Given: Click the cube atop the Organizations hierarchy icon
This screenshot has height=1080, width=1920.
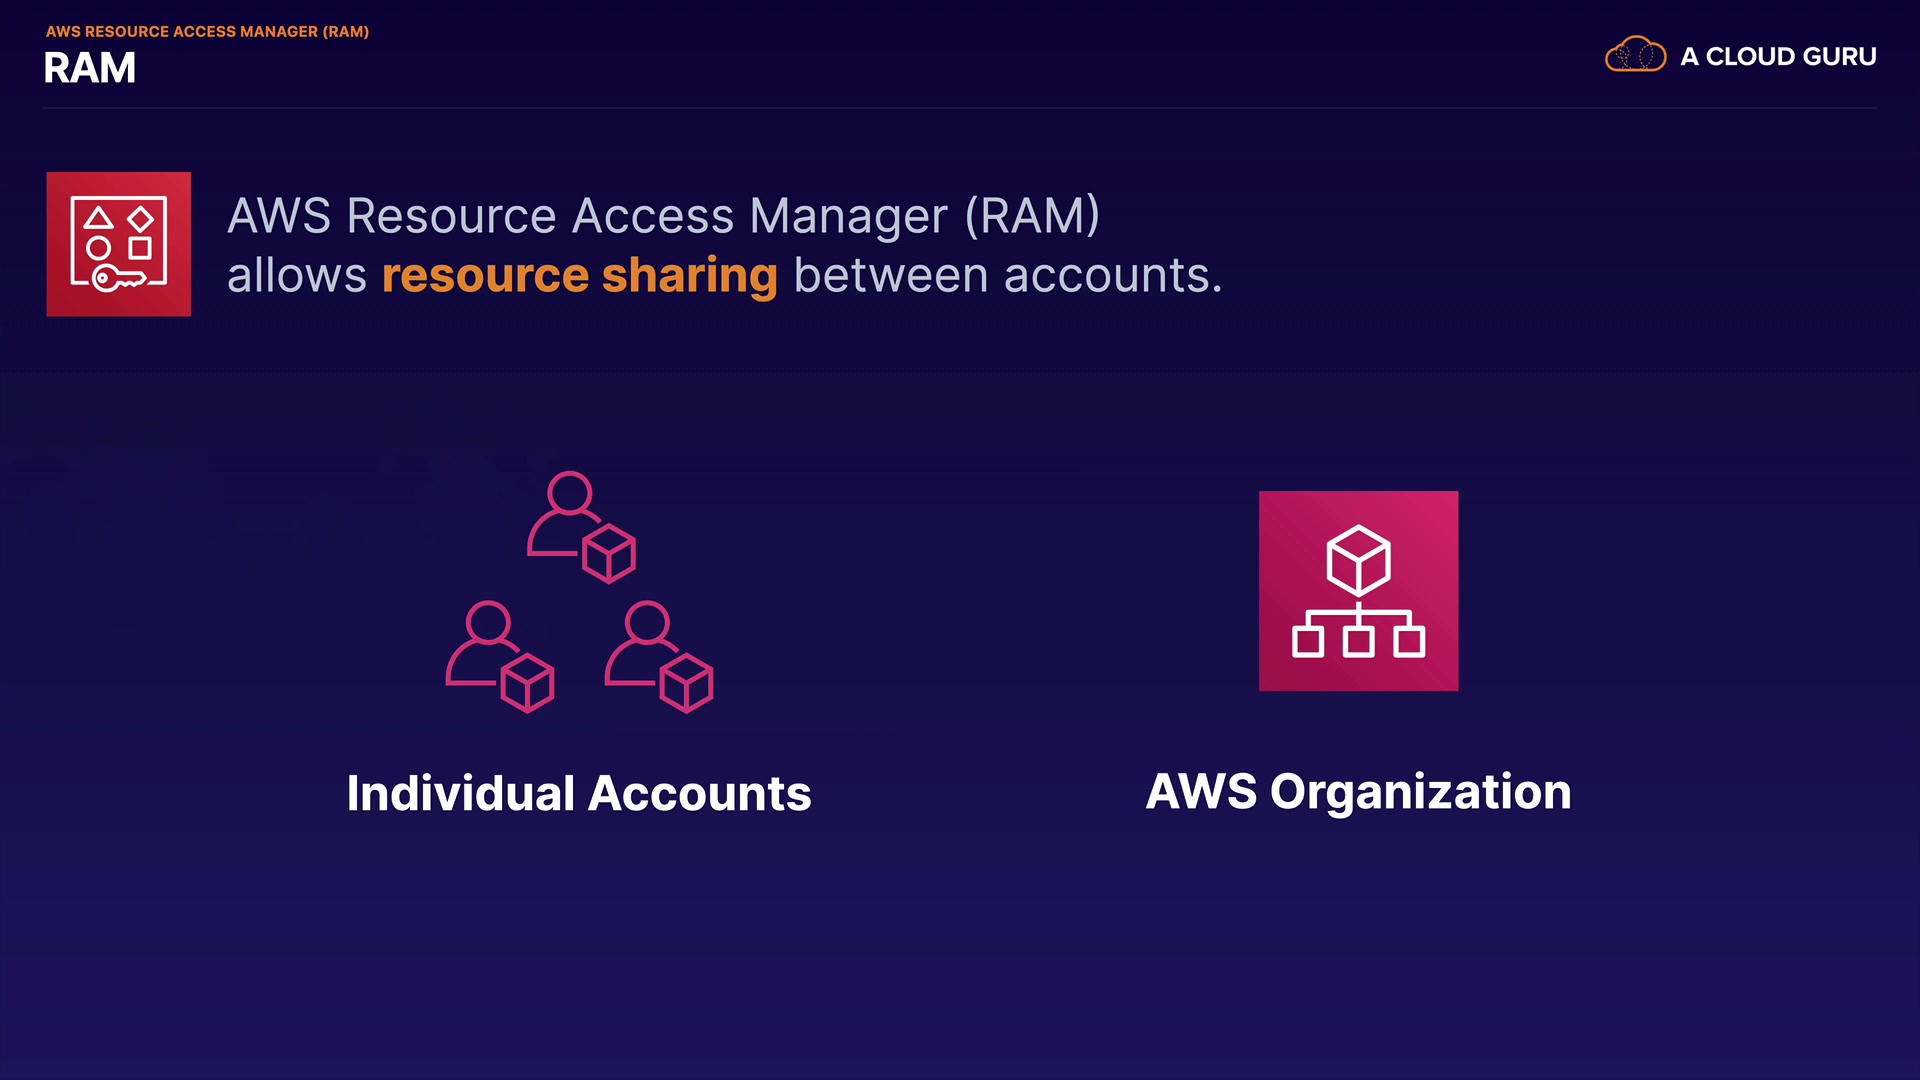Looking at the screenshot, I should [x=1358, y=560].
